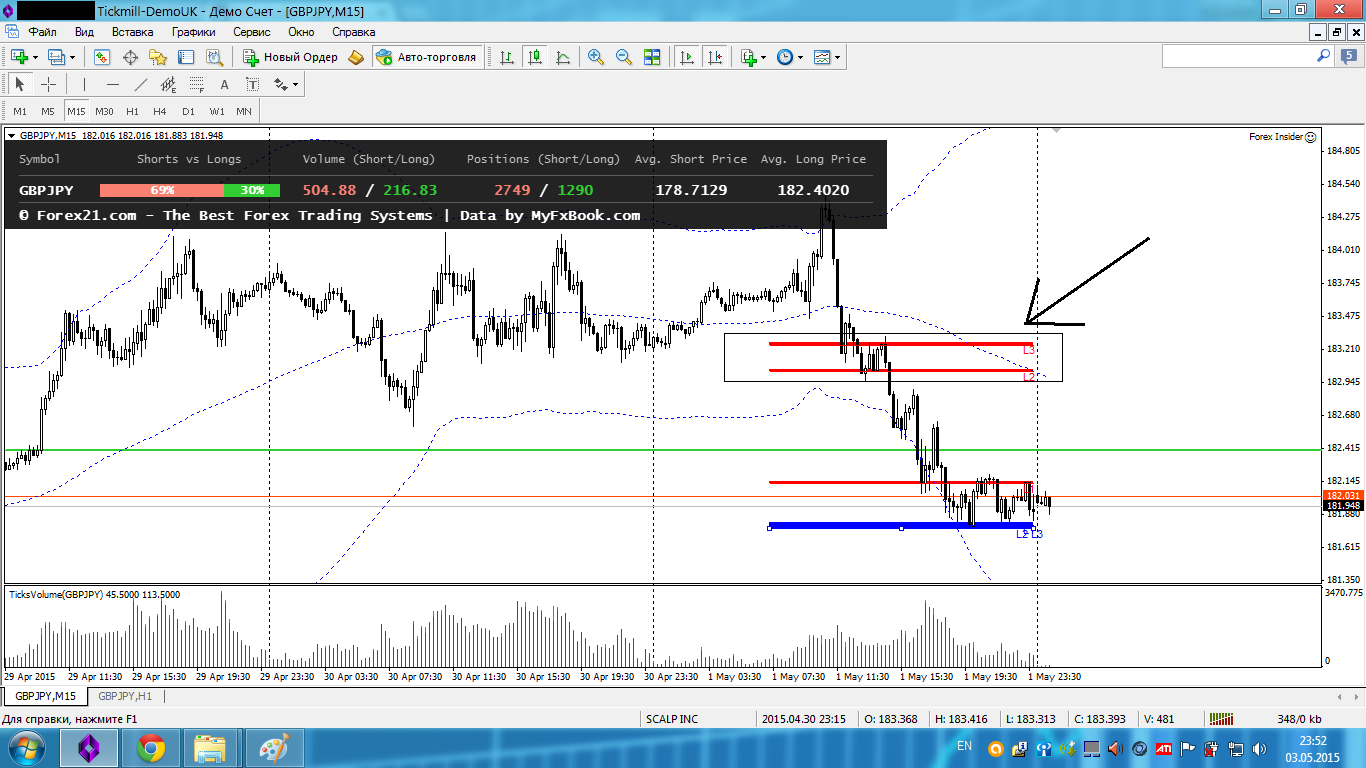Toggle the Авто-торговля button
The width and height of the screenshot is (1366, 768).
tap(428, 57)
